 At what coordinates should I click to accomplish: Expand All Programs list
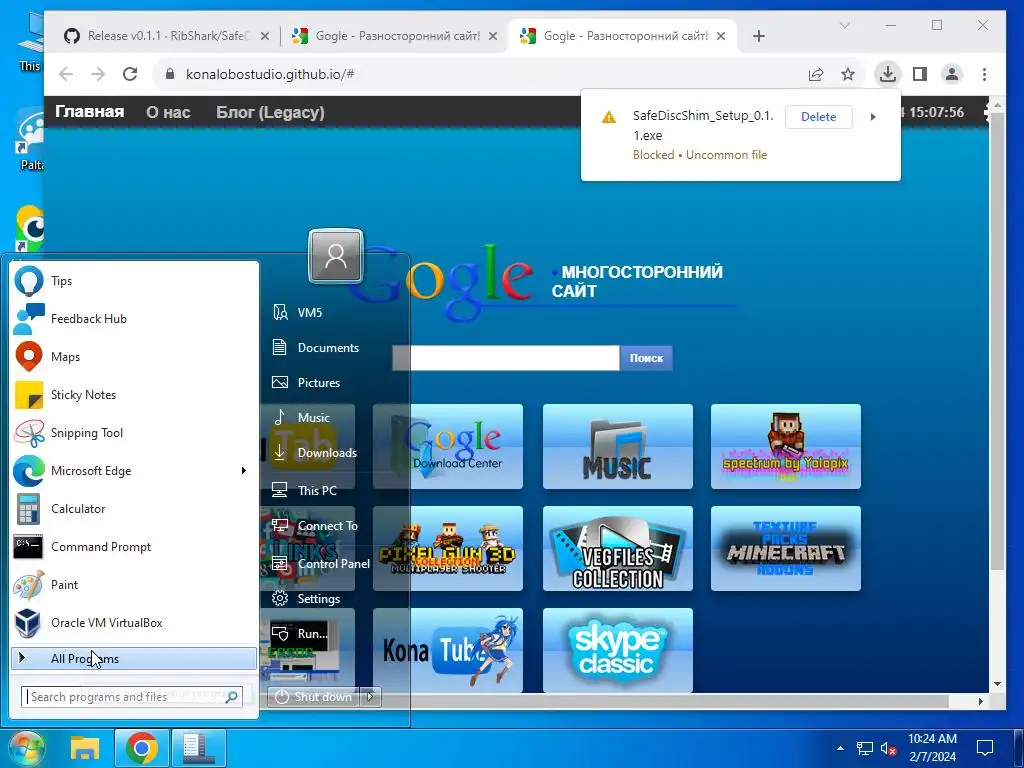134,658
